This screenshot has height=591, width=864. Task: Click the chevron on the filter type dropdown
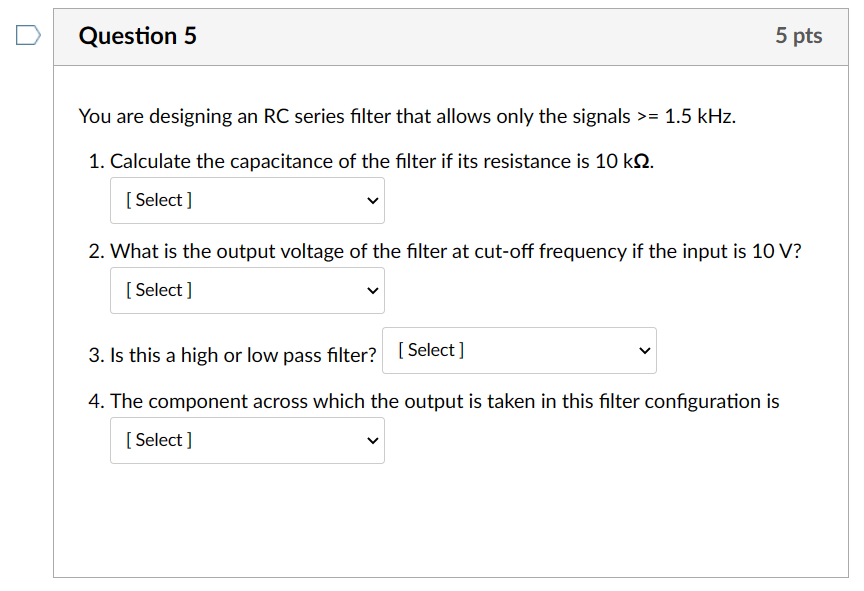[644, 350]
